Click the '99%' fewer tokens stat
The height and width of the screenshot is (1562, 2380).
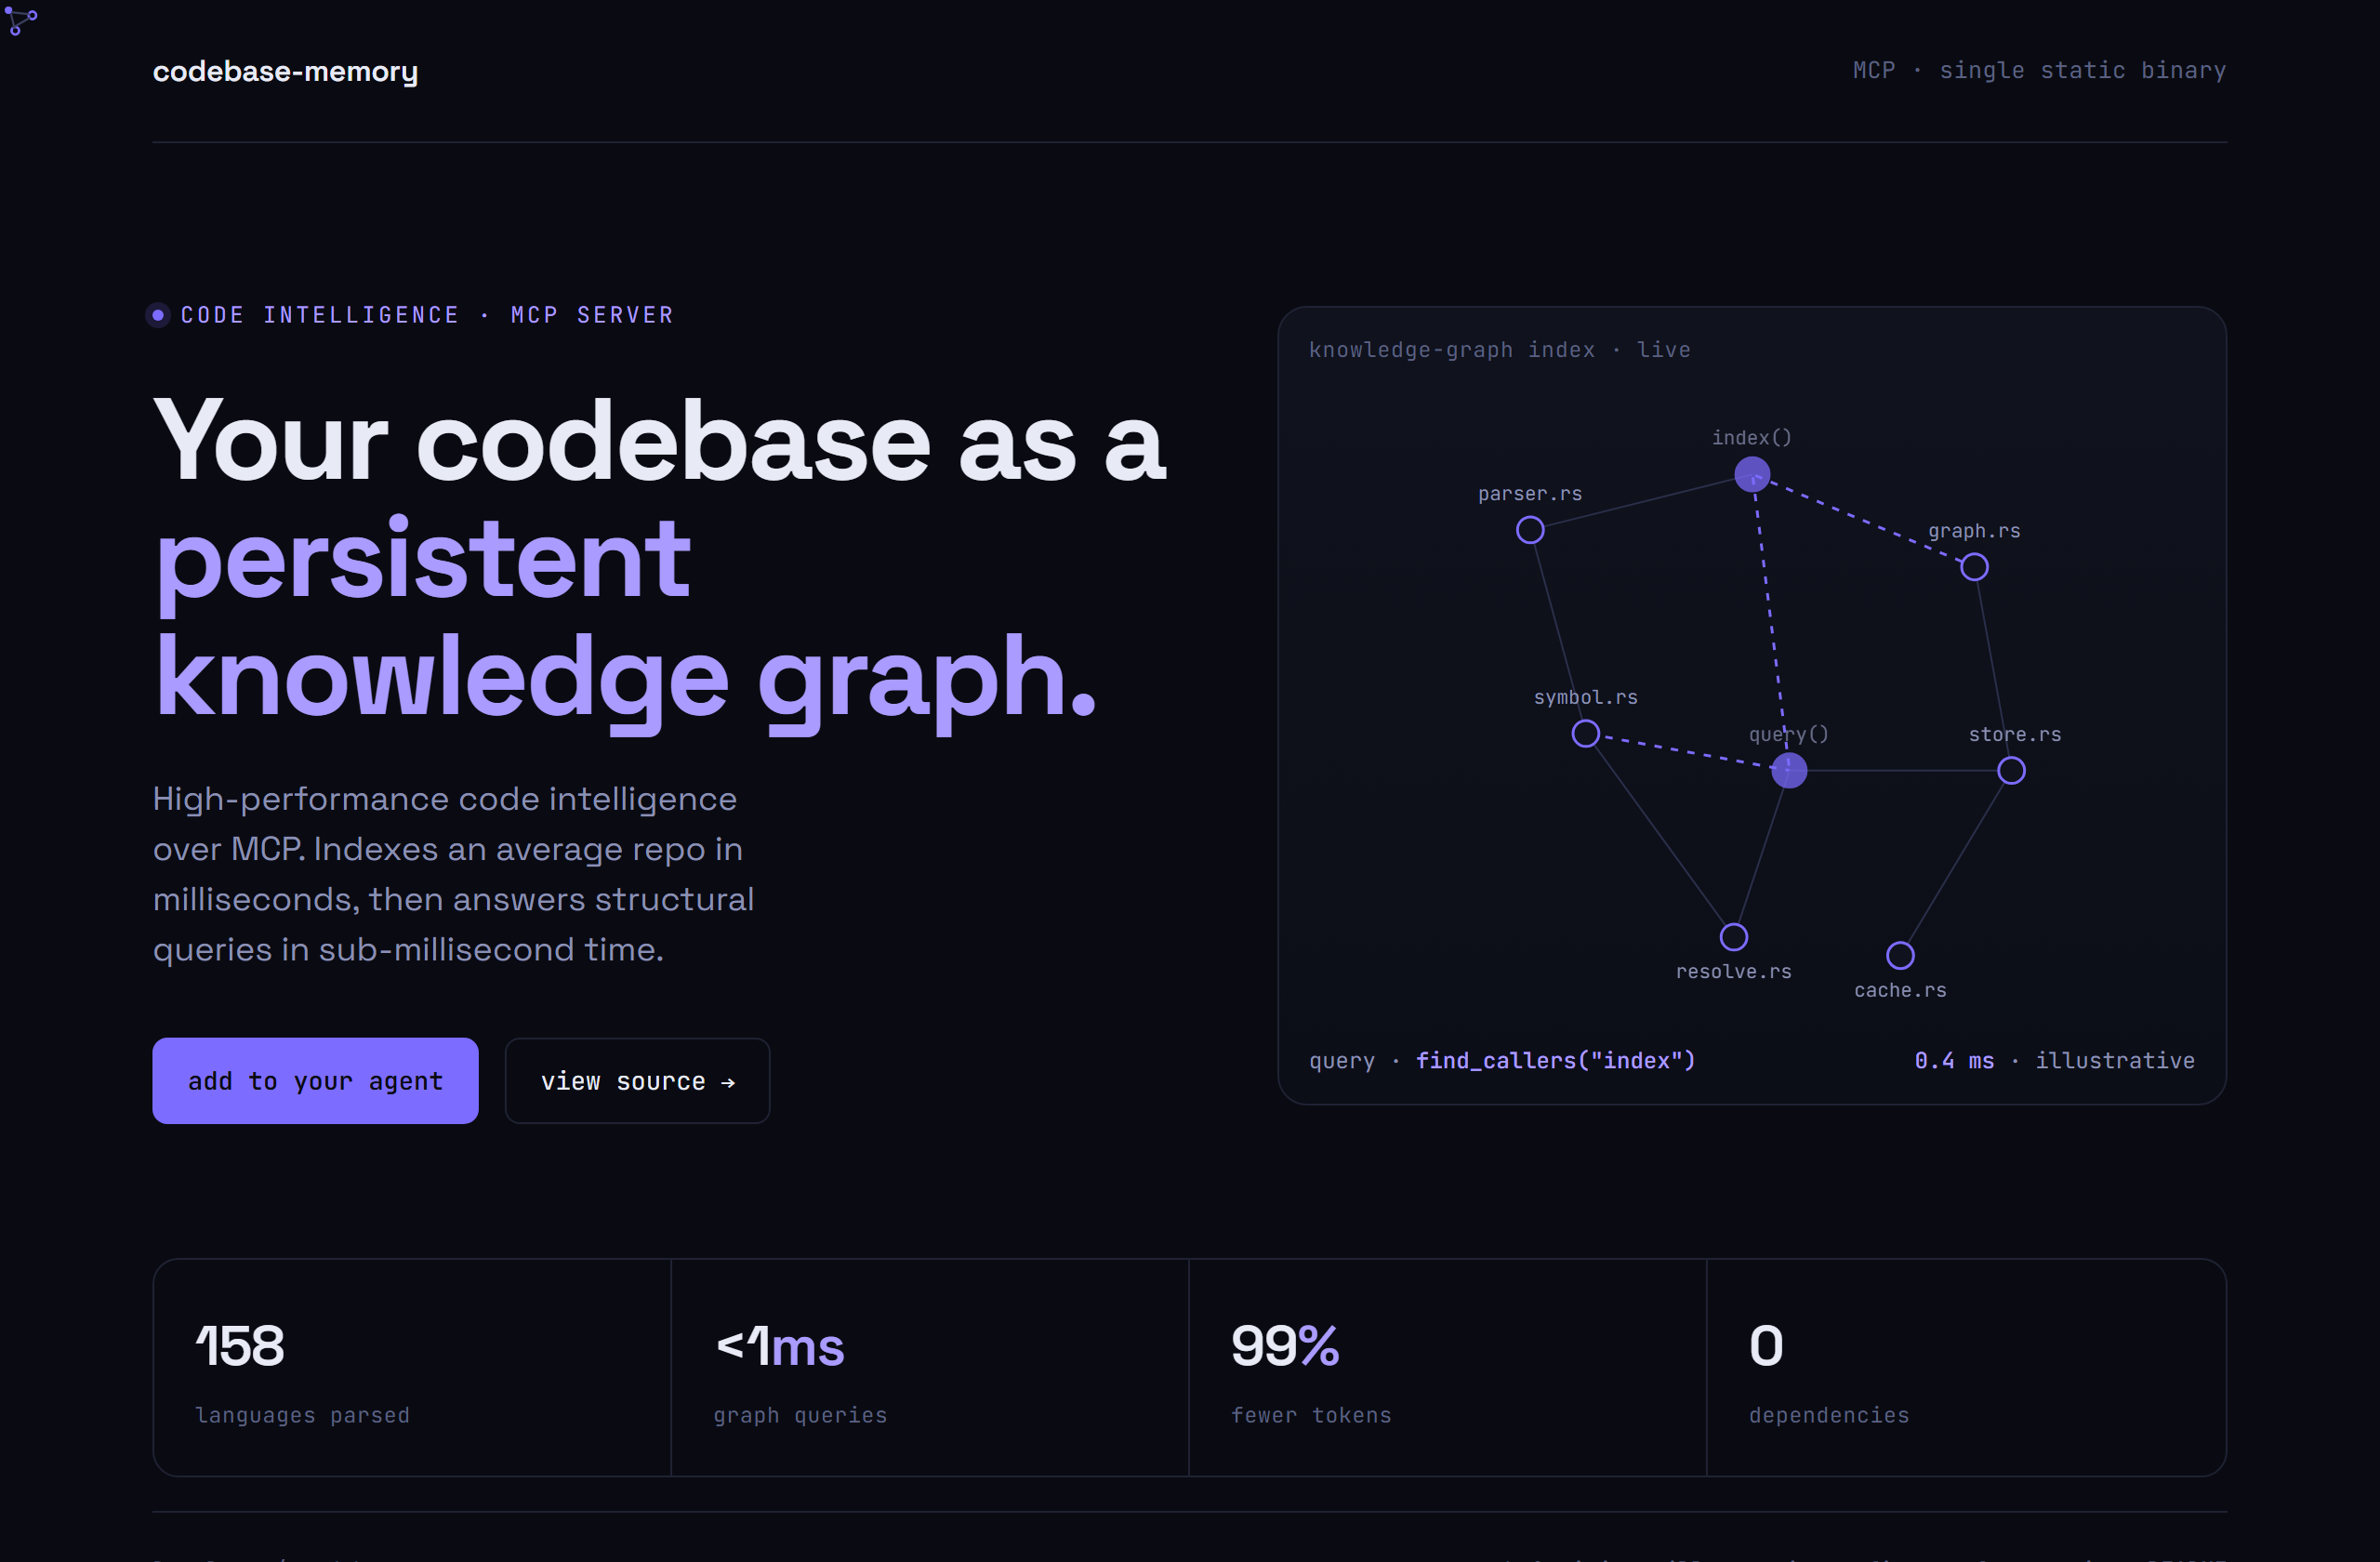pos(1285,1345)
